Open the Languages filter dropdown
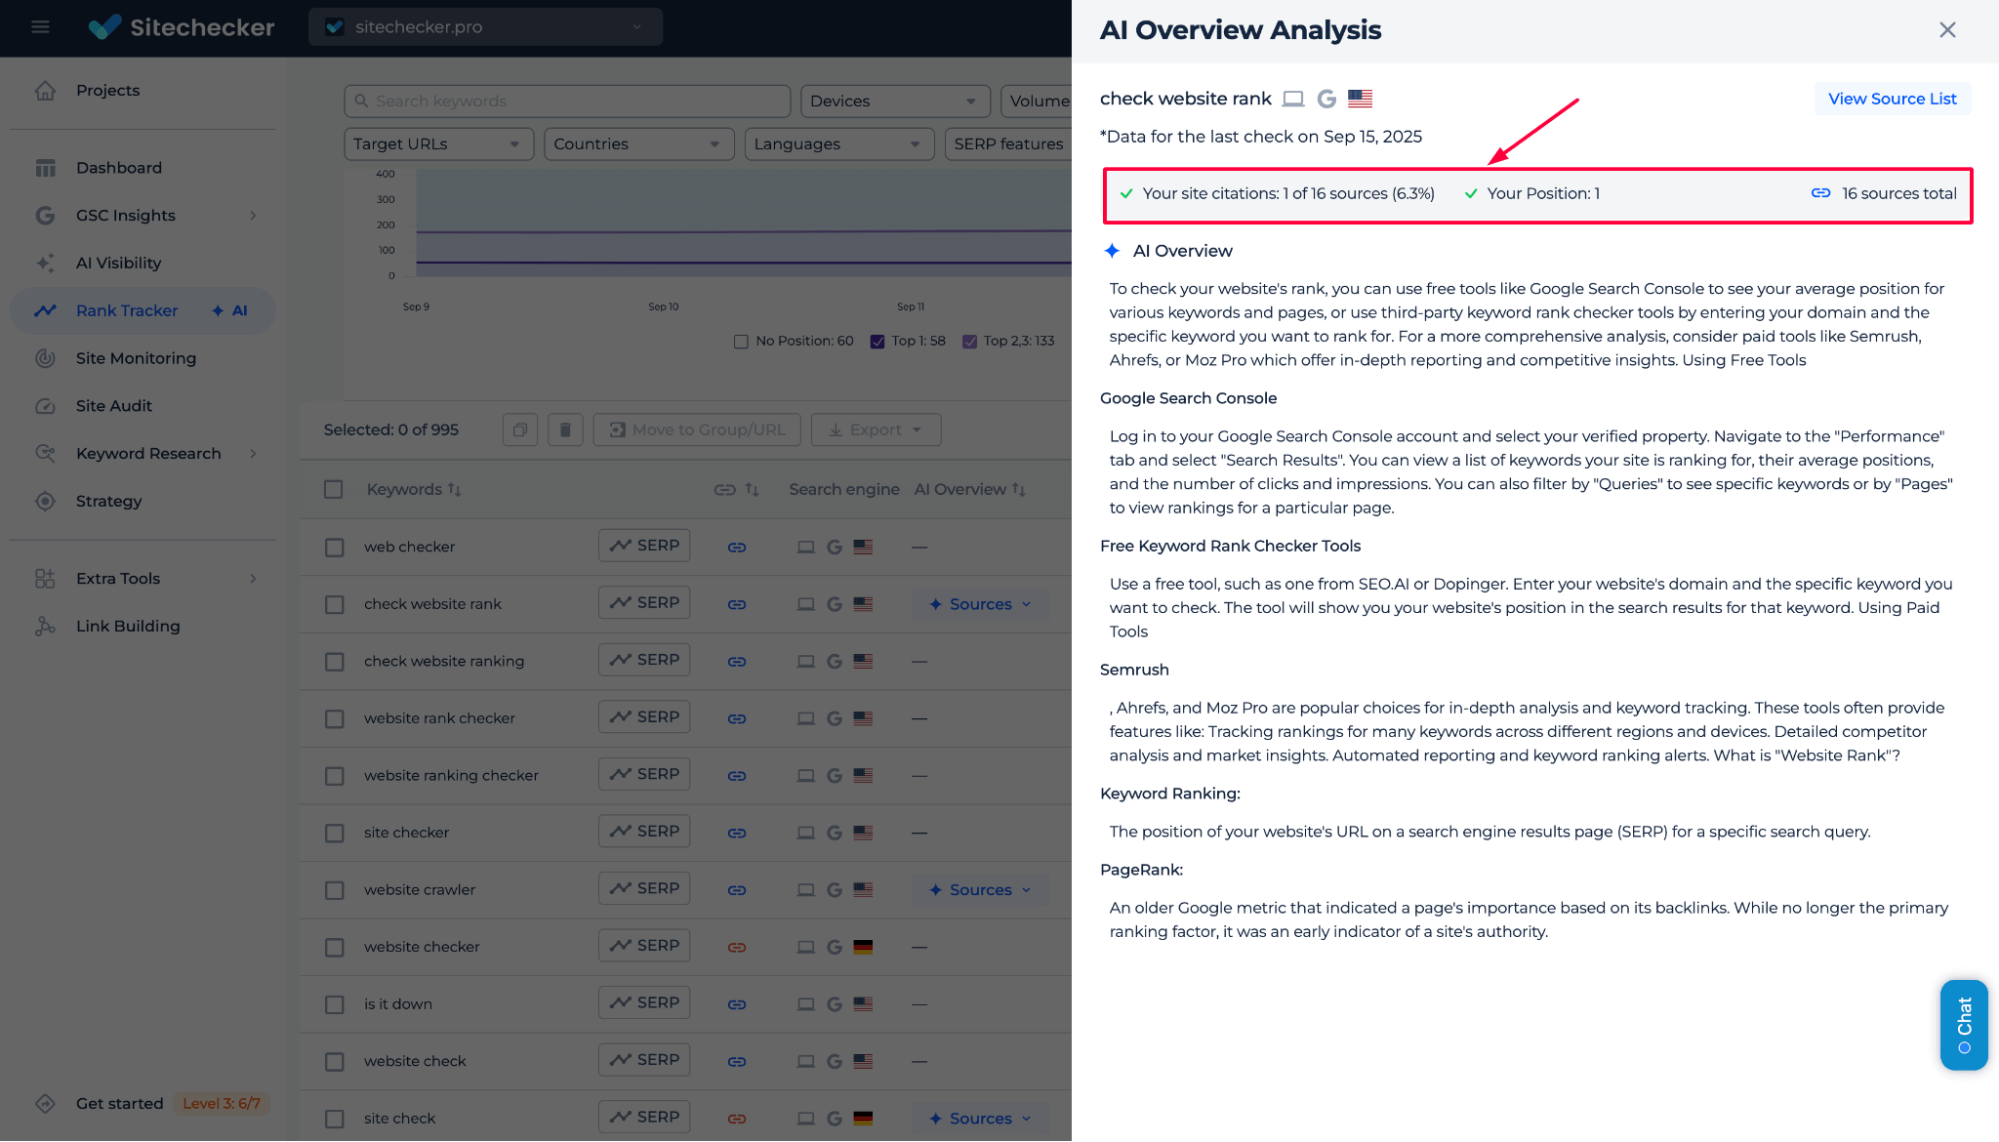Screen dimensions: 1999x1142 coord(839,144)
